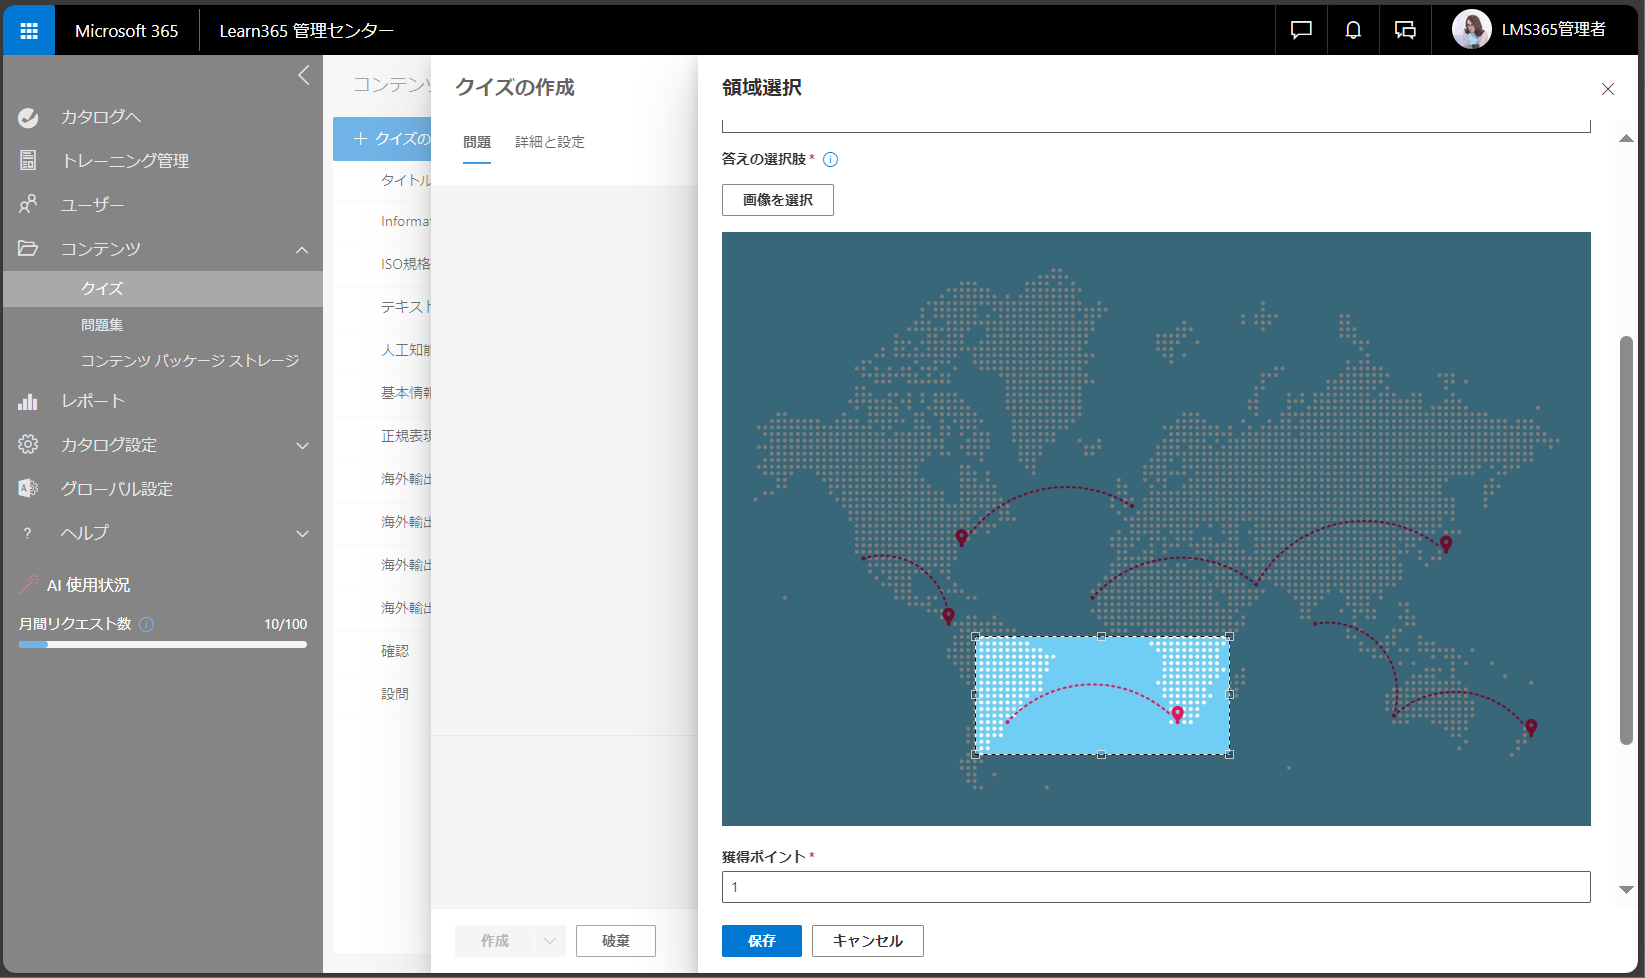Save the region with 保存
1645x978 pixels.
(x=762, y=941)
